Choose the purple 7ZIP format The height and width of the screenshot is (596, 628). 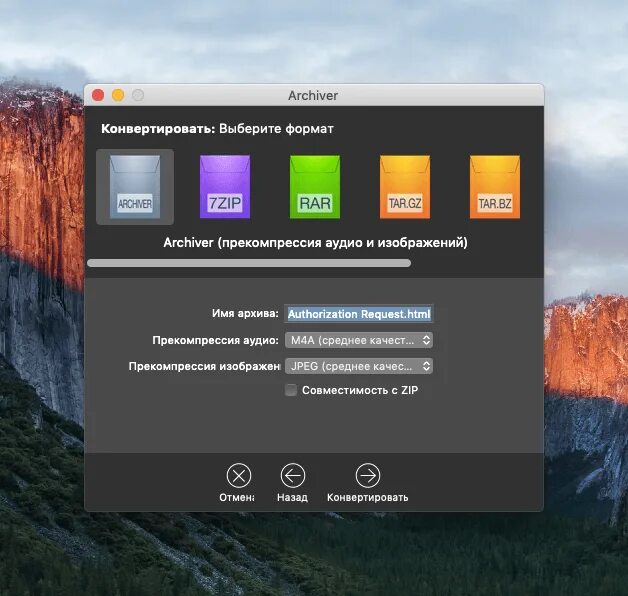pos(225,187)
